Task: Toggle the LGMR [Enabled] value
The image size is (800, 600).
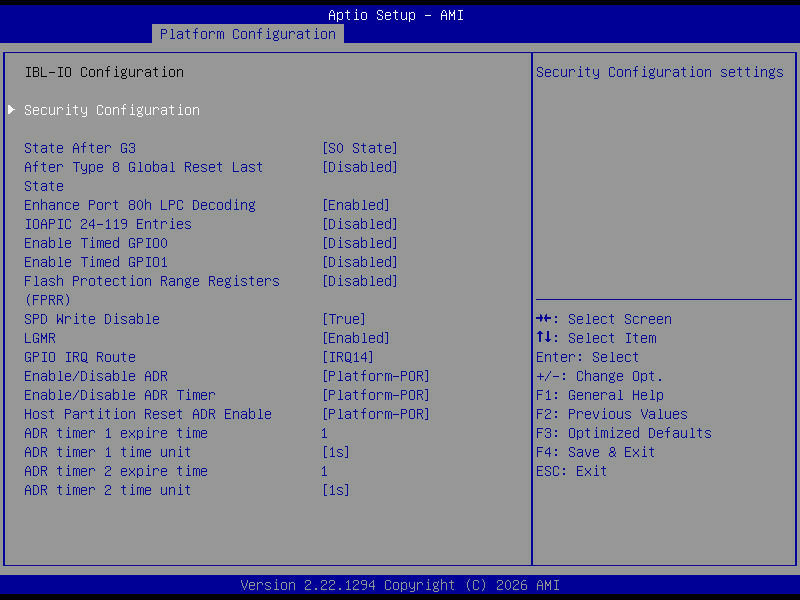Action: (356, 338)
